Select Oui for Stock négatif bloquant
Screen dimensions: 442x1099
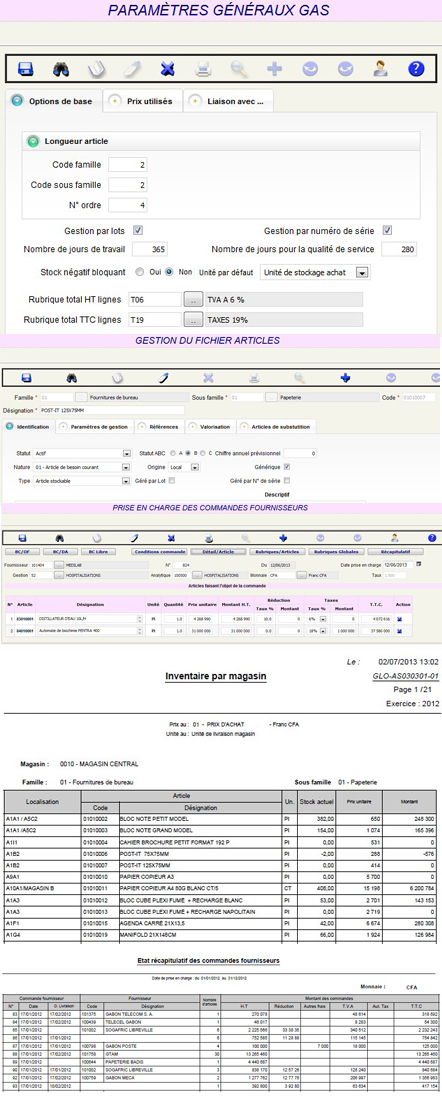coord(139,272)
